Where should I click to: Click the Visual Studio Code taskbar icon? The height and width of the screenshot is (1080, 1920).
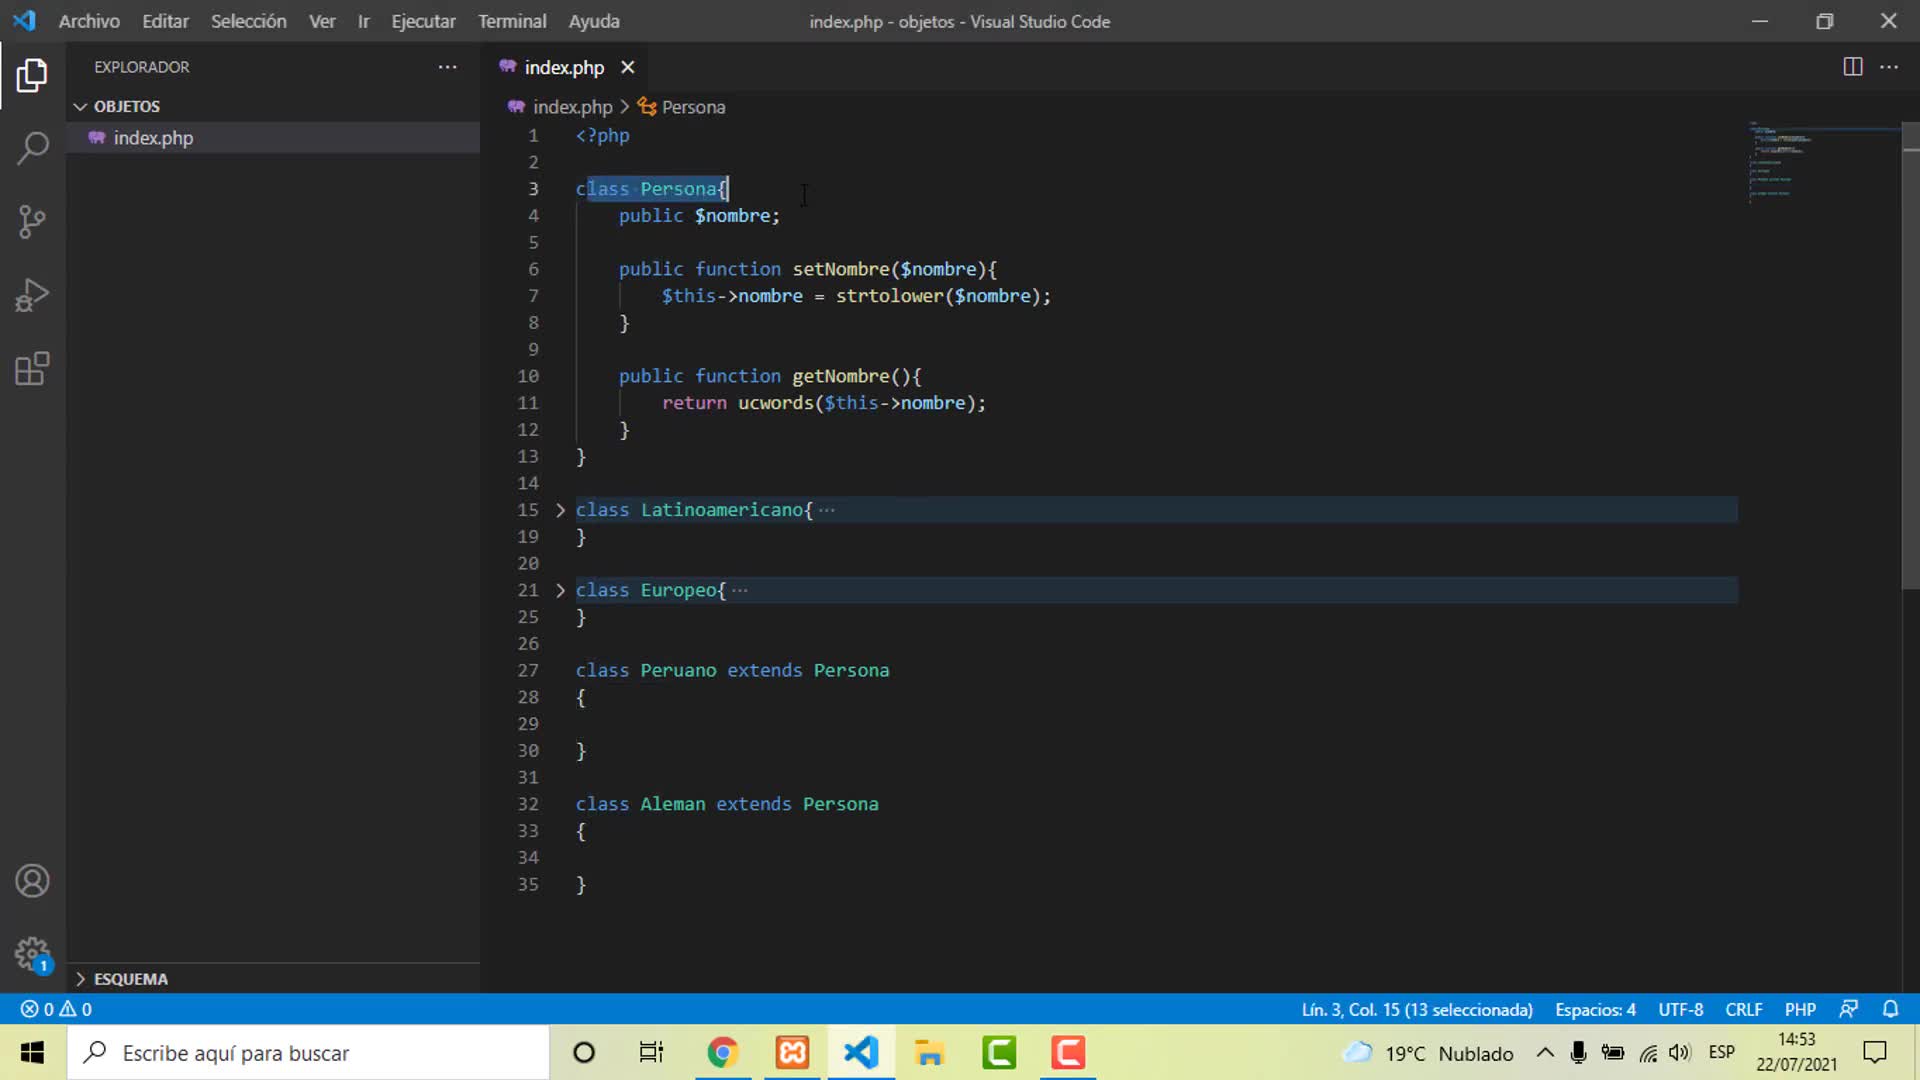point(861,1053)
